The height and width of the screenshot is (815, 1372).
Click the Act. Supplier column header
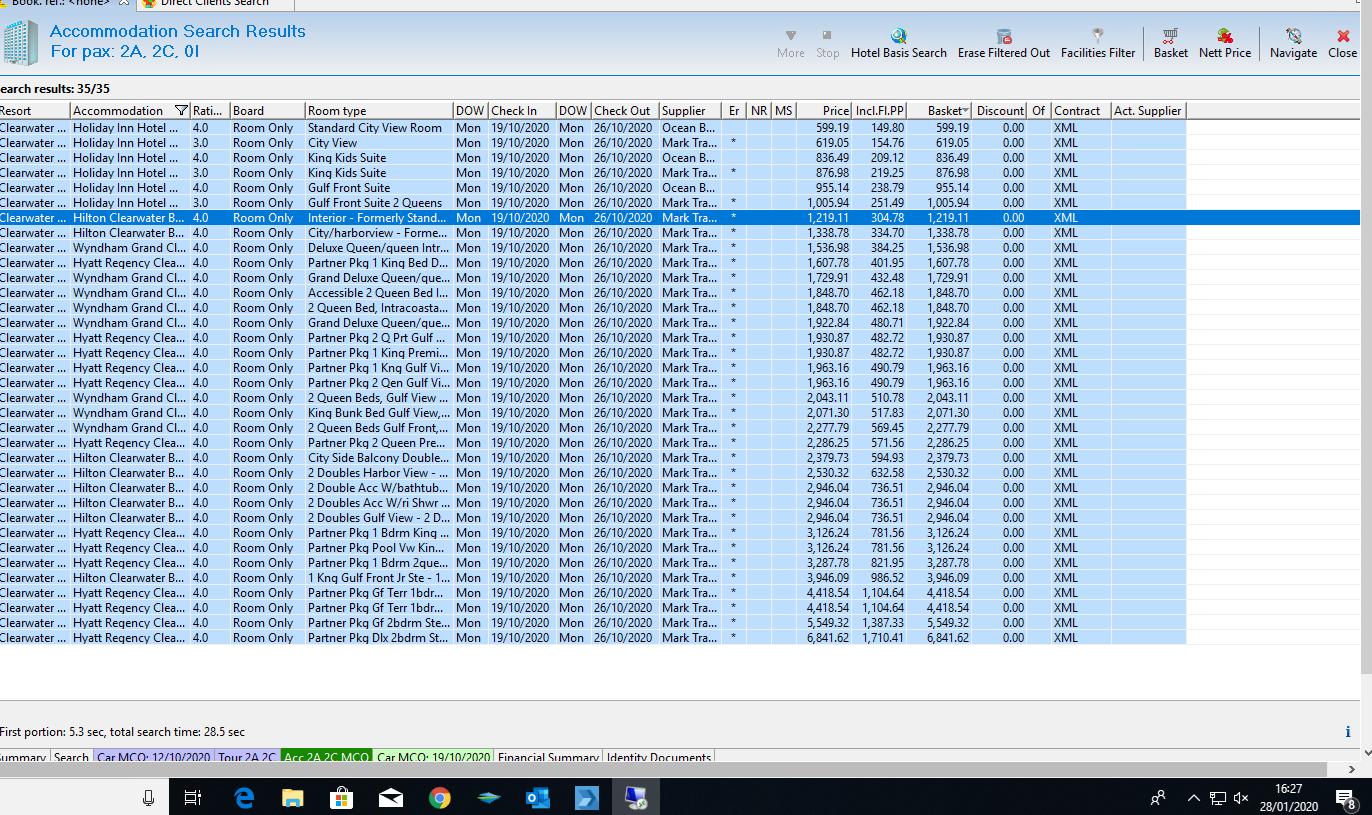pos(1148,111)
